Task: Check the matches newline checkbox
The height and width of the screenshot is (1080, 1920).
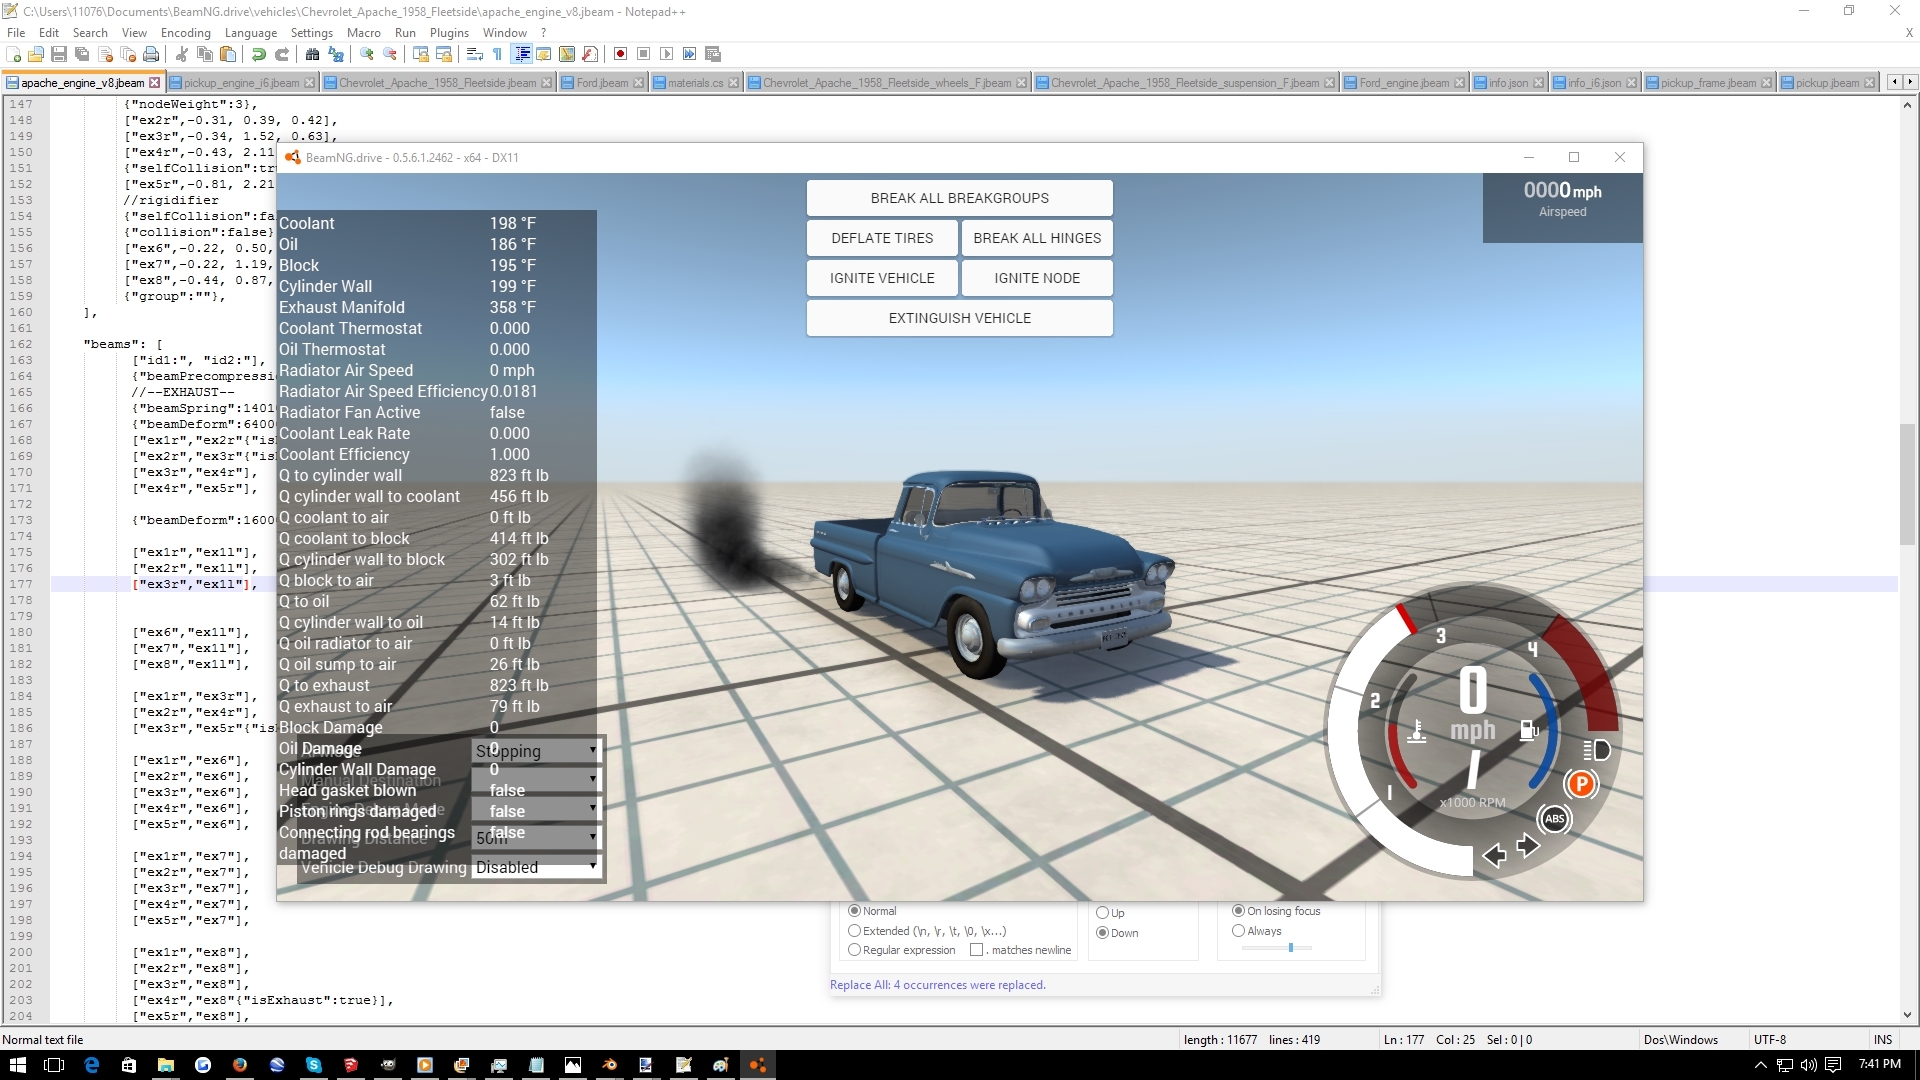Action: (x=977, y=950)
